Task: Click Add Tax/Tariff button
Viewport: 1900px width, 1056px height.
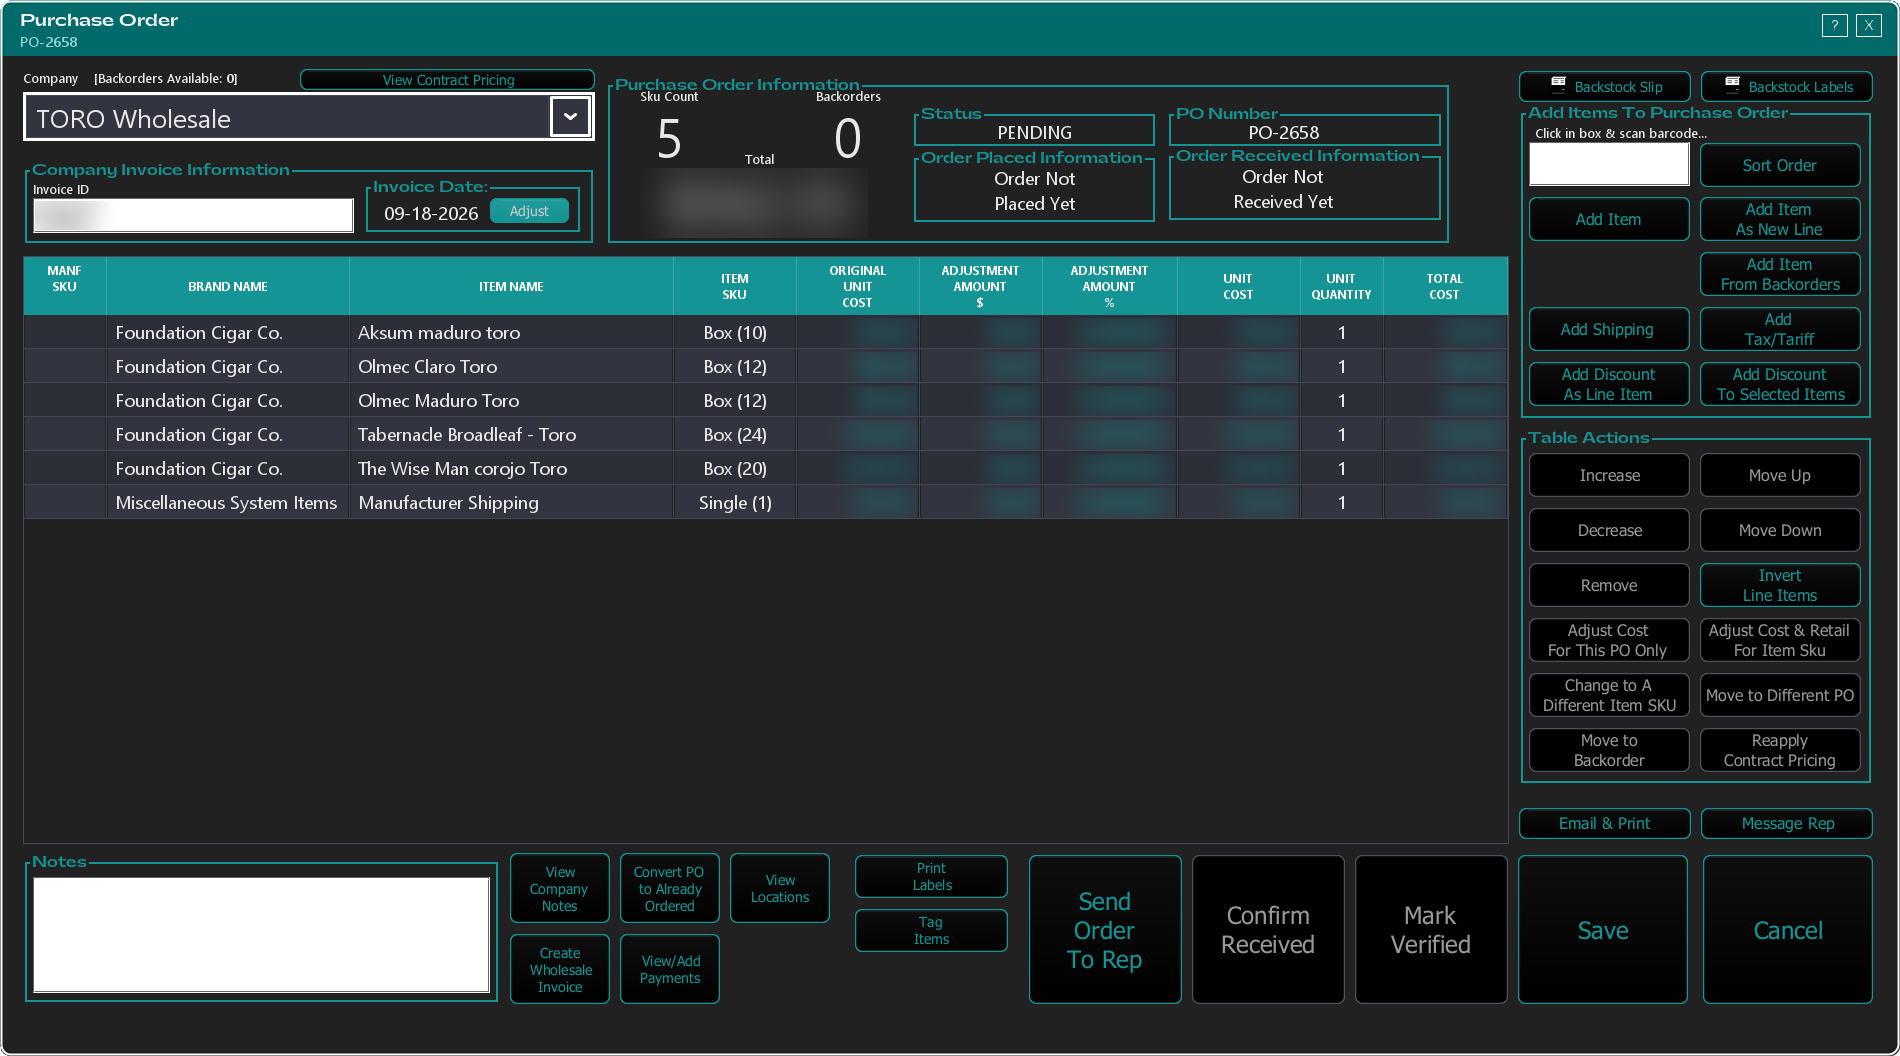Action: tap(1780, 329)
